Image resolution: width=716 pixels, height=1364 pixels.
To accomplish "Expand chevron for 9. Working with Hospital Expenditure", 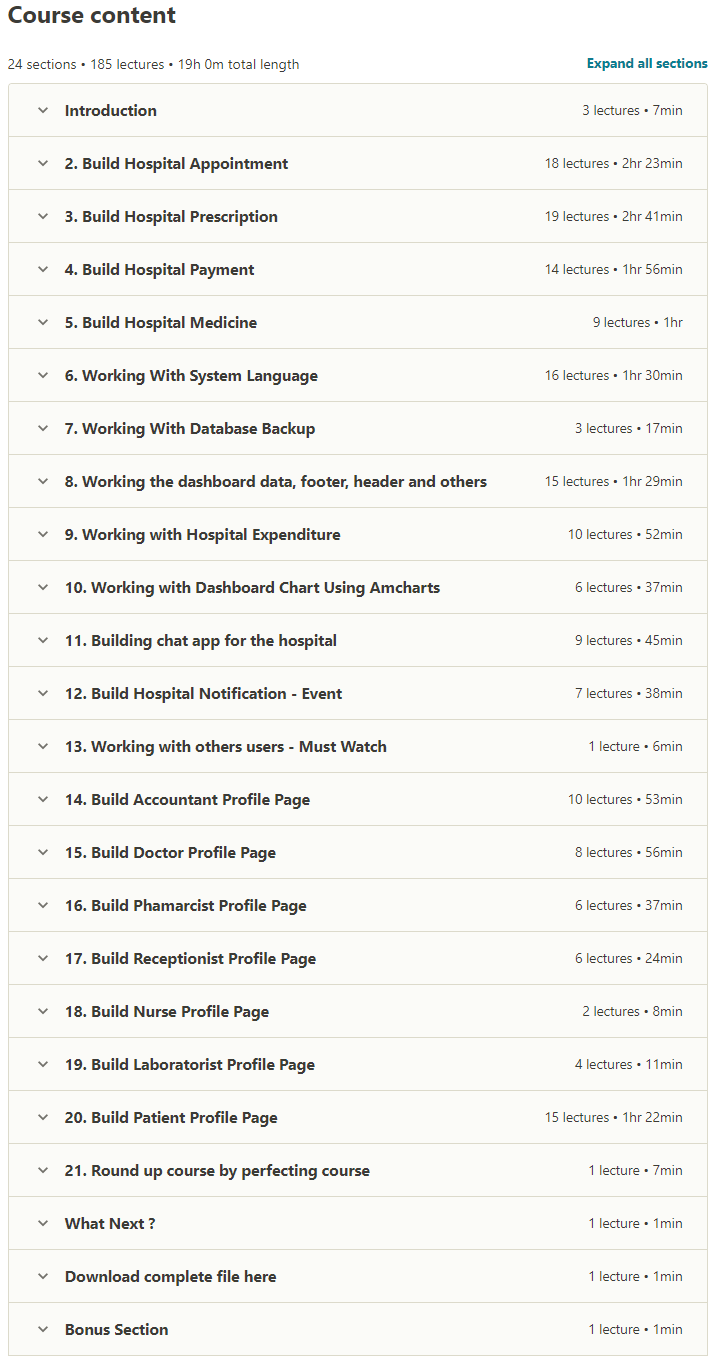I will pos(43,535).
